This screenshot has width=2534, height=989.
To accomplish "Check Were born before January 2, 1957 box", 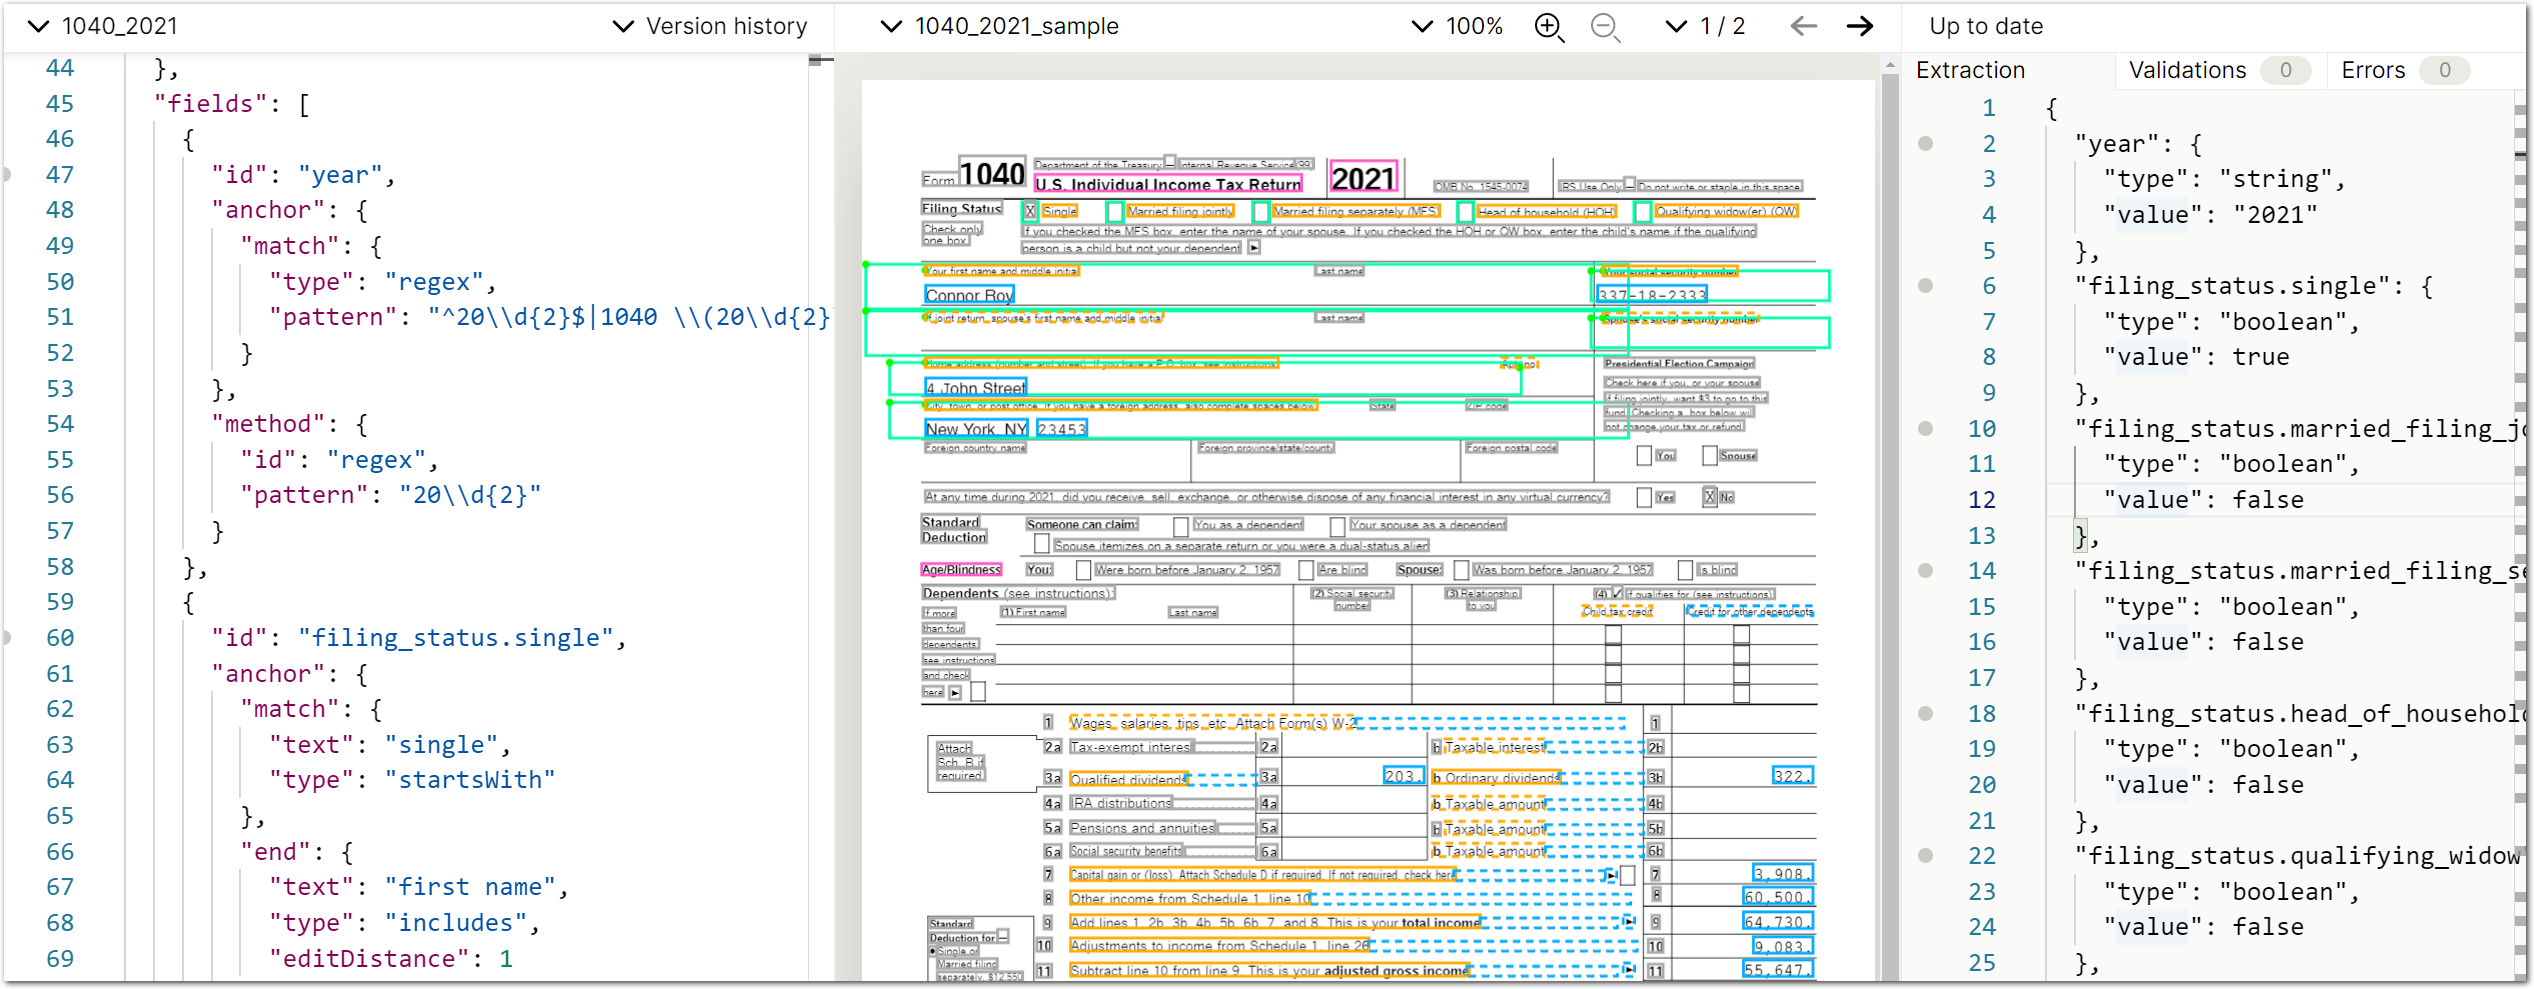I will 1083,570.
